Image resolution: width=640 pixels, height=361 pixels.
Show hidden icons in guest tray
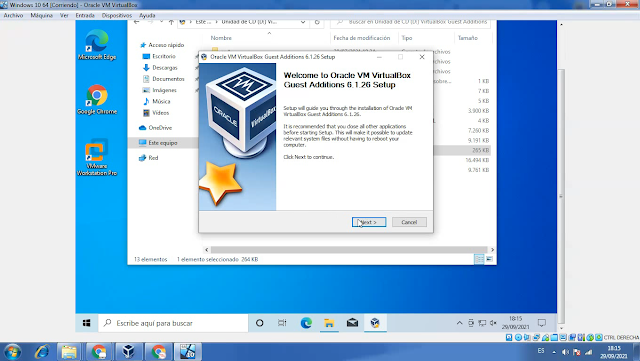(460, 323)
